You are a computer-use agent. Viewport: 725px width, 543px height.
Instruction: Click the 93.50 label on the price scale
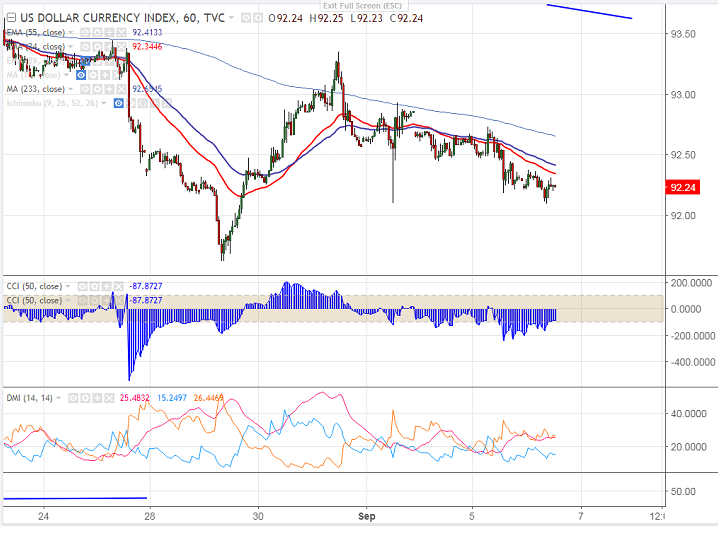pos(683,34)
